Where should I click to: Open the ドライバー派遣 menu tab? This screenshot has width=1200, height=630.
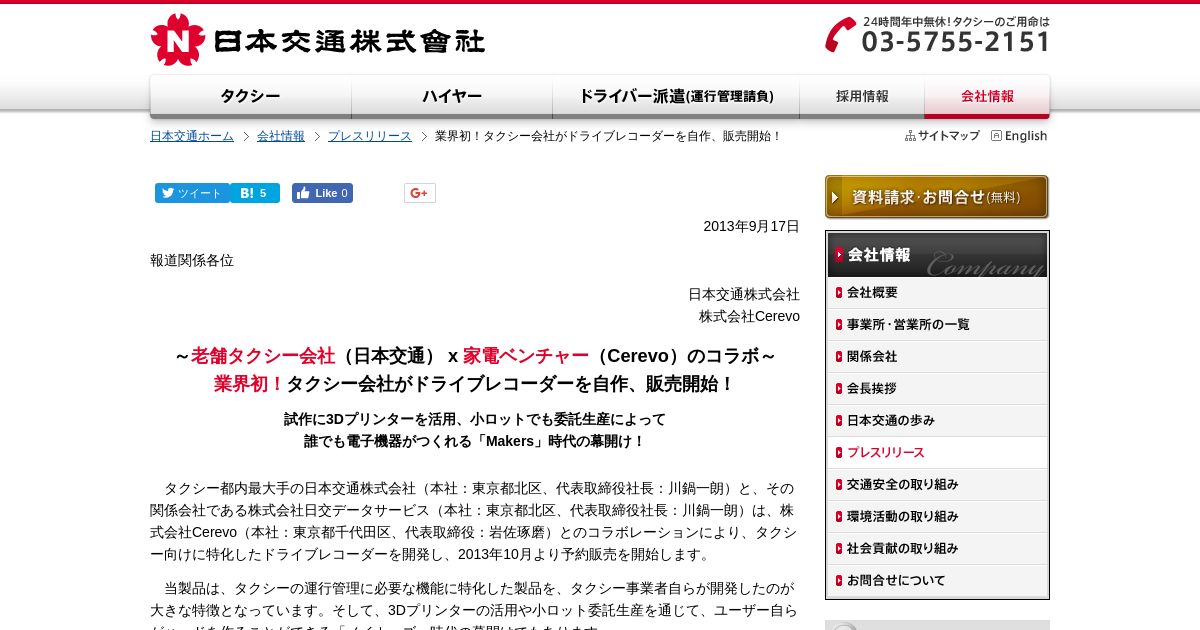(x=676, y=97)
